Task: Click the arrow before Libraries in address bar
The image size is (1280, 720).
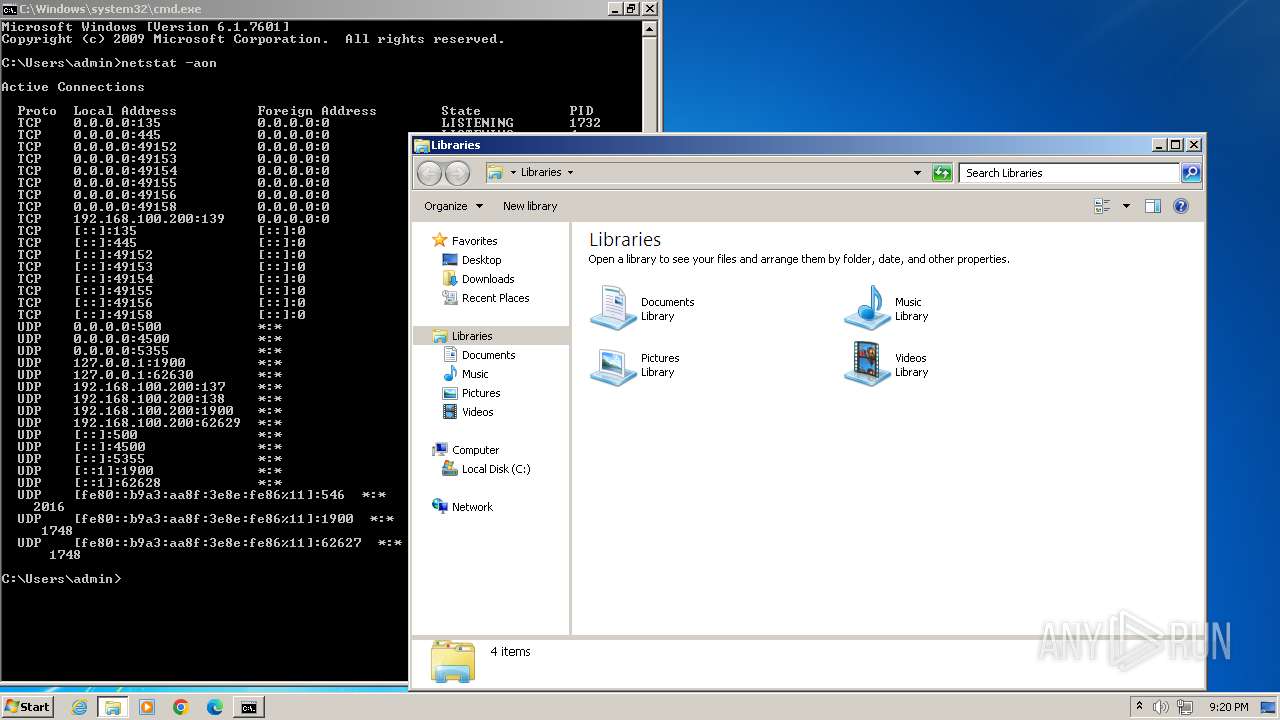Action: point(513,173)
